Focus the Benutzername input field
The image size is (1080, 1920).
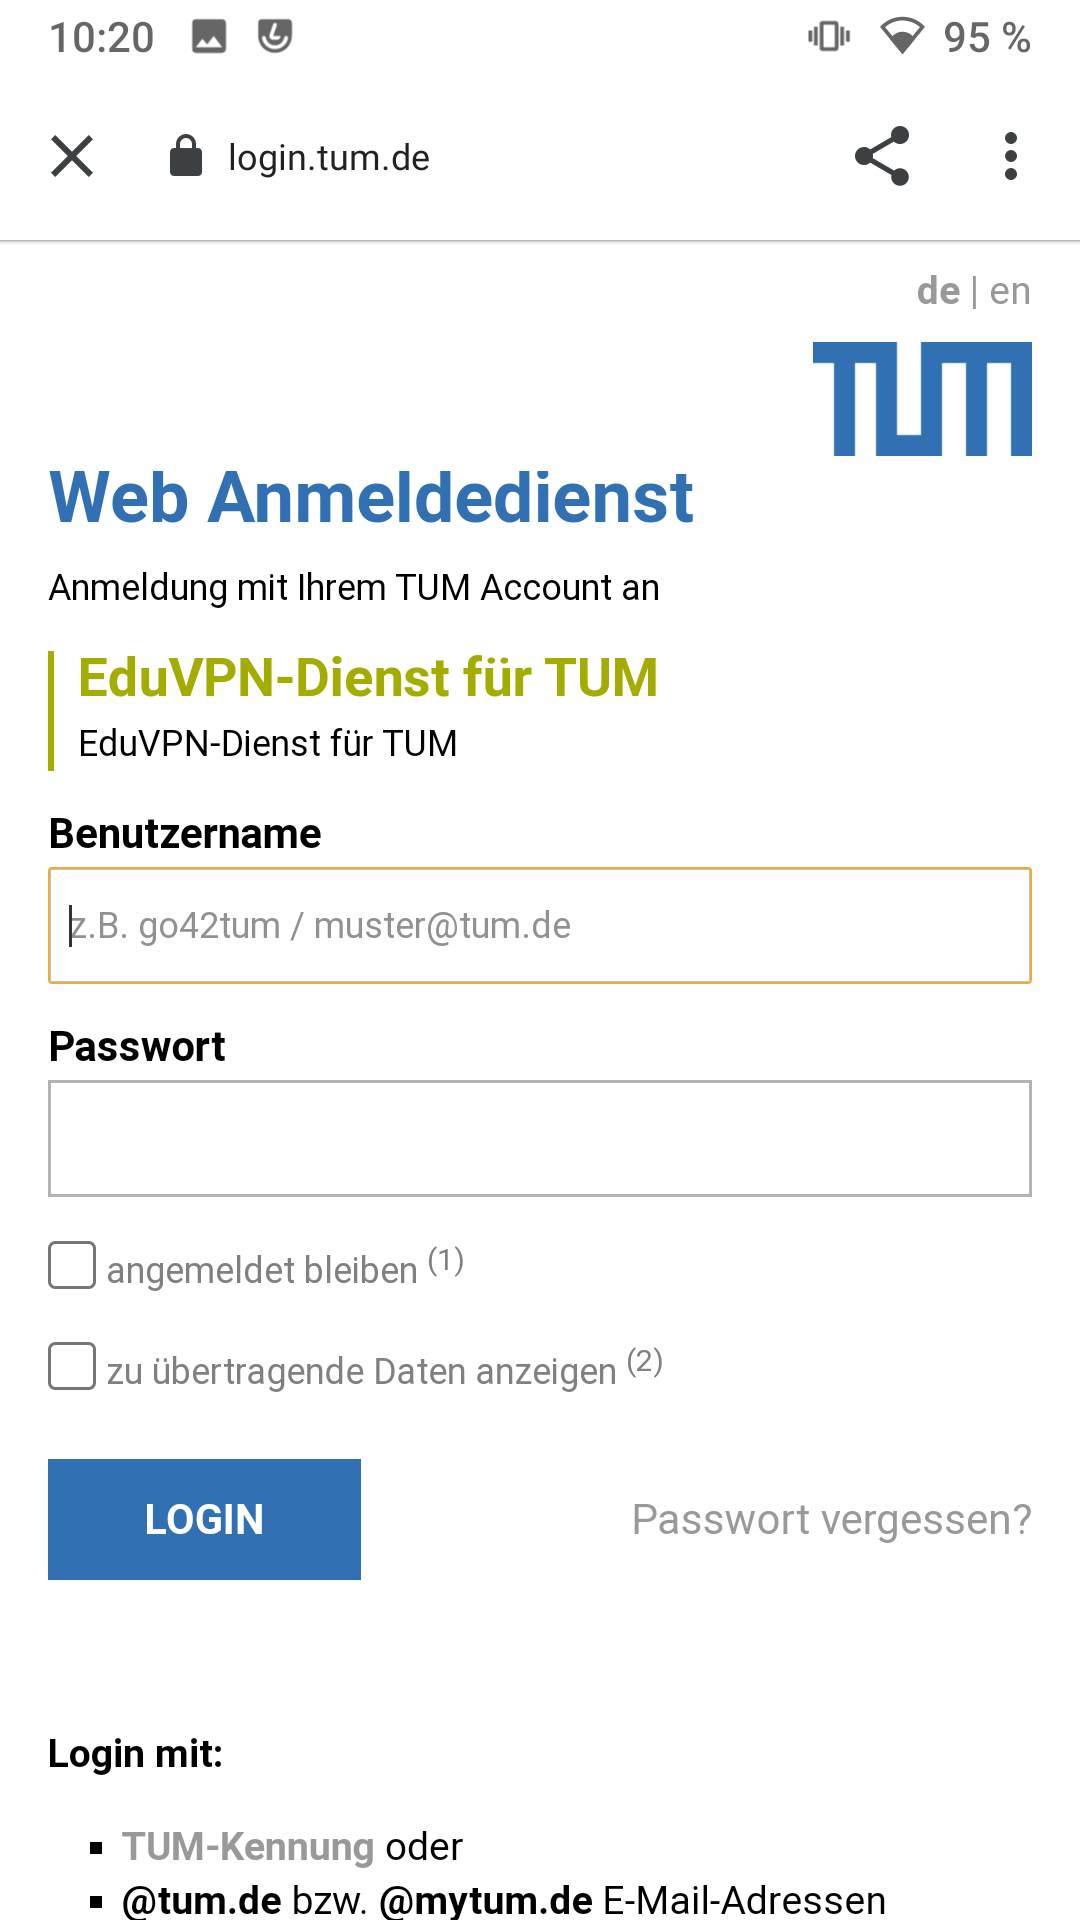pos(540,926)
